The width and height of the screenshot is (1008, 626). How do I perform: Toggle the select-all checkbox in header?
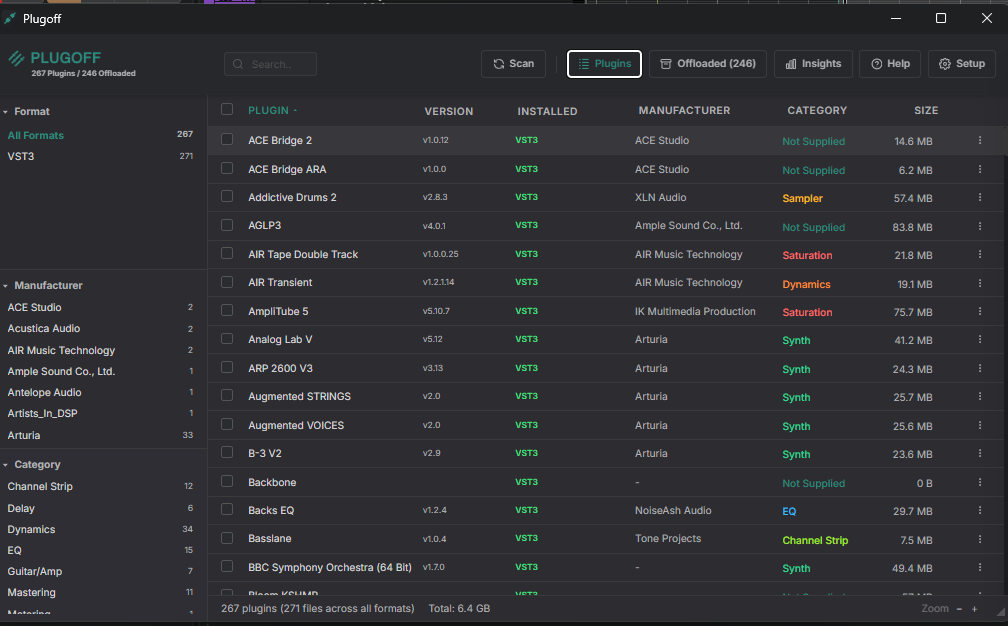(227, 110)
